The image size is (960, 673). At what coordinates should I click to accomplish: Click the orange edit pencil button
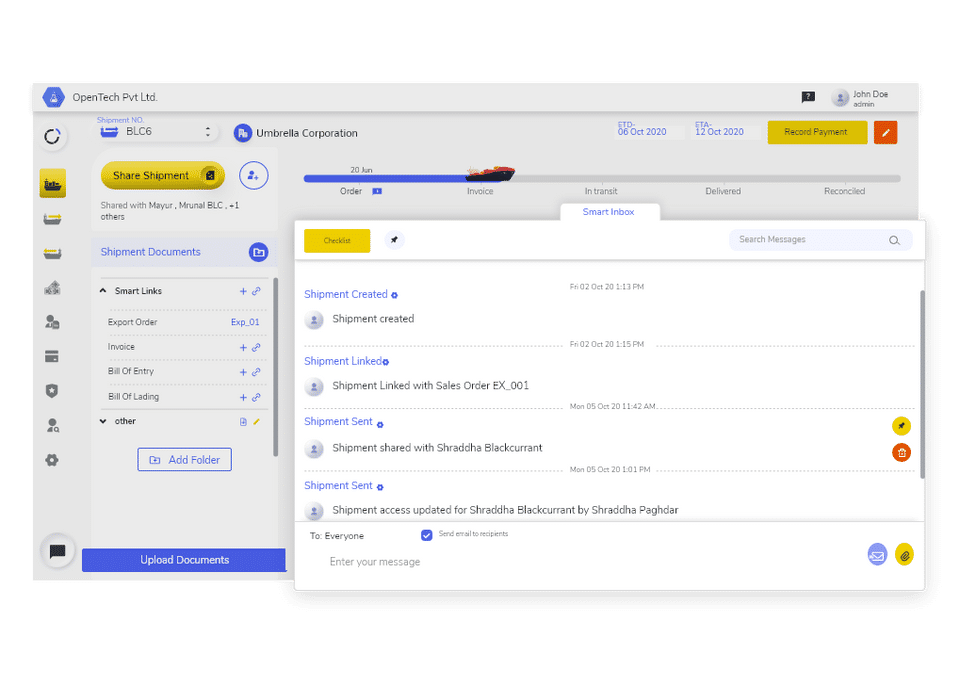click(x=885, y=132)
